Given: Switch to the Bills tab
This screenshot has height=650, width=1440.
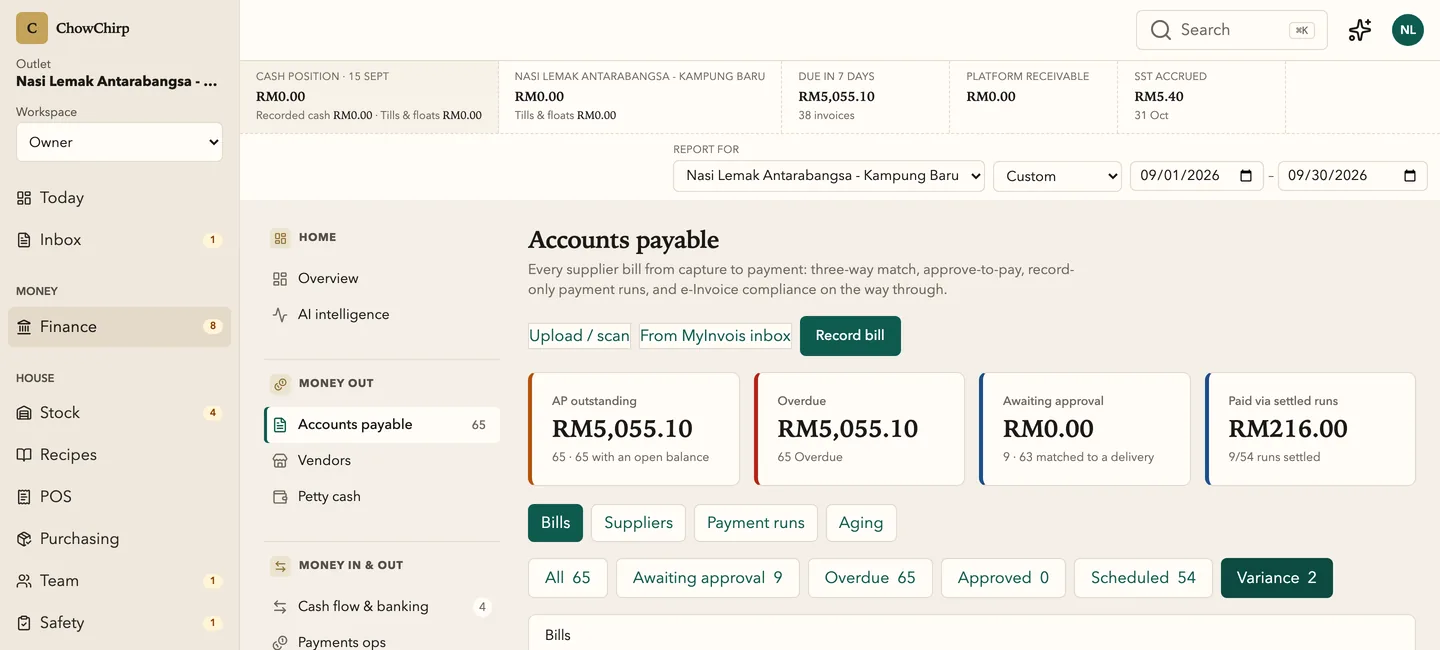Looking at the screenshot, I should pyautogui.click(x=555, y=523).
